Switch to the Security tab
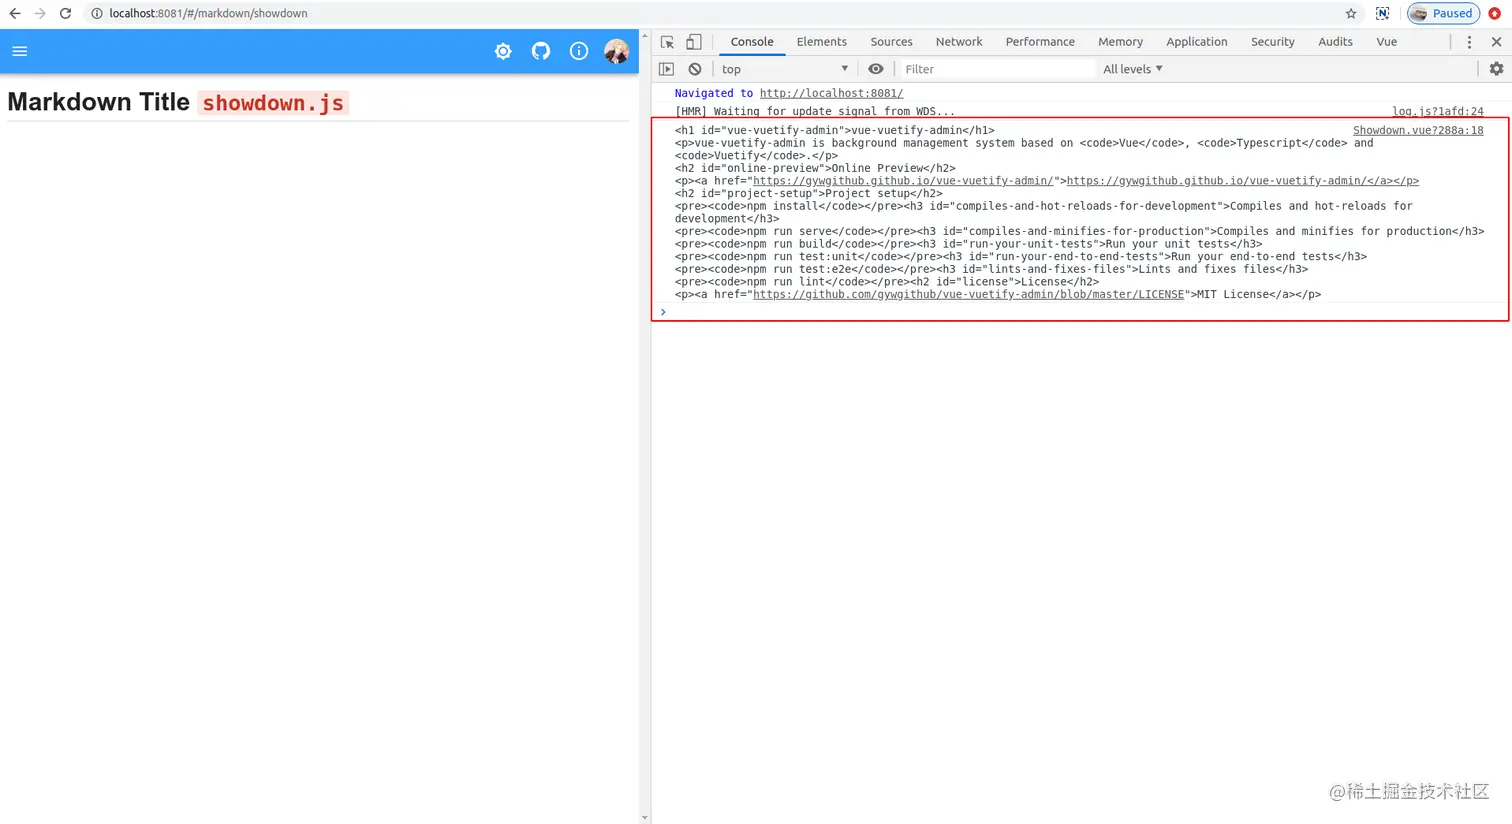1512x824 pixels. pyautogui.click(x=1272, y=42)
